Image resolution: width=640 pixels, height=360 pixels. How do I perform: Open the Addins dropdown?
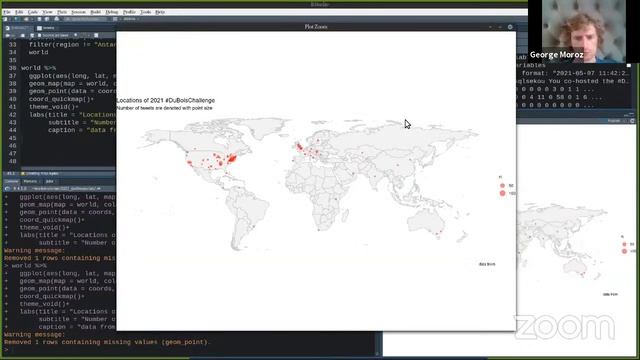[x=130, y=19]
